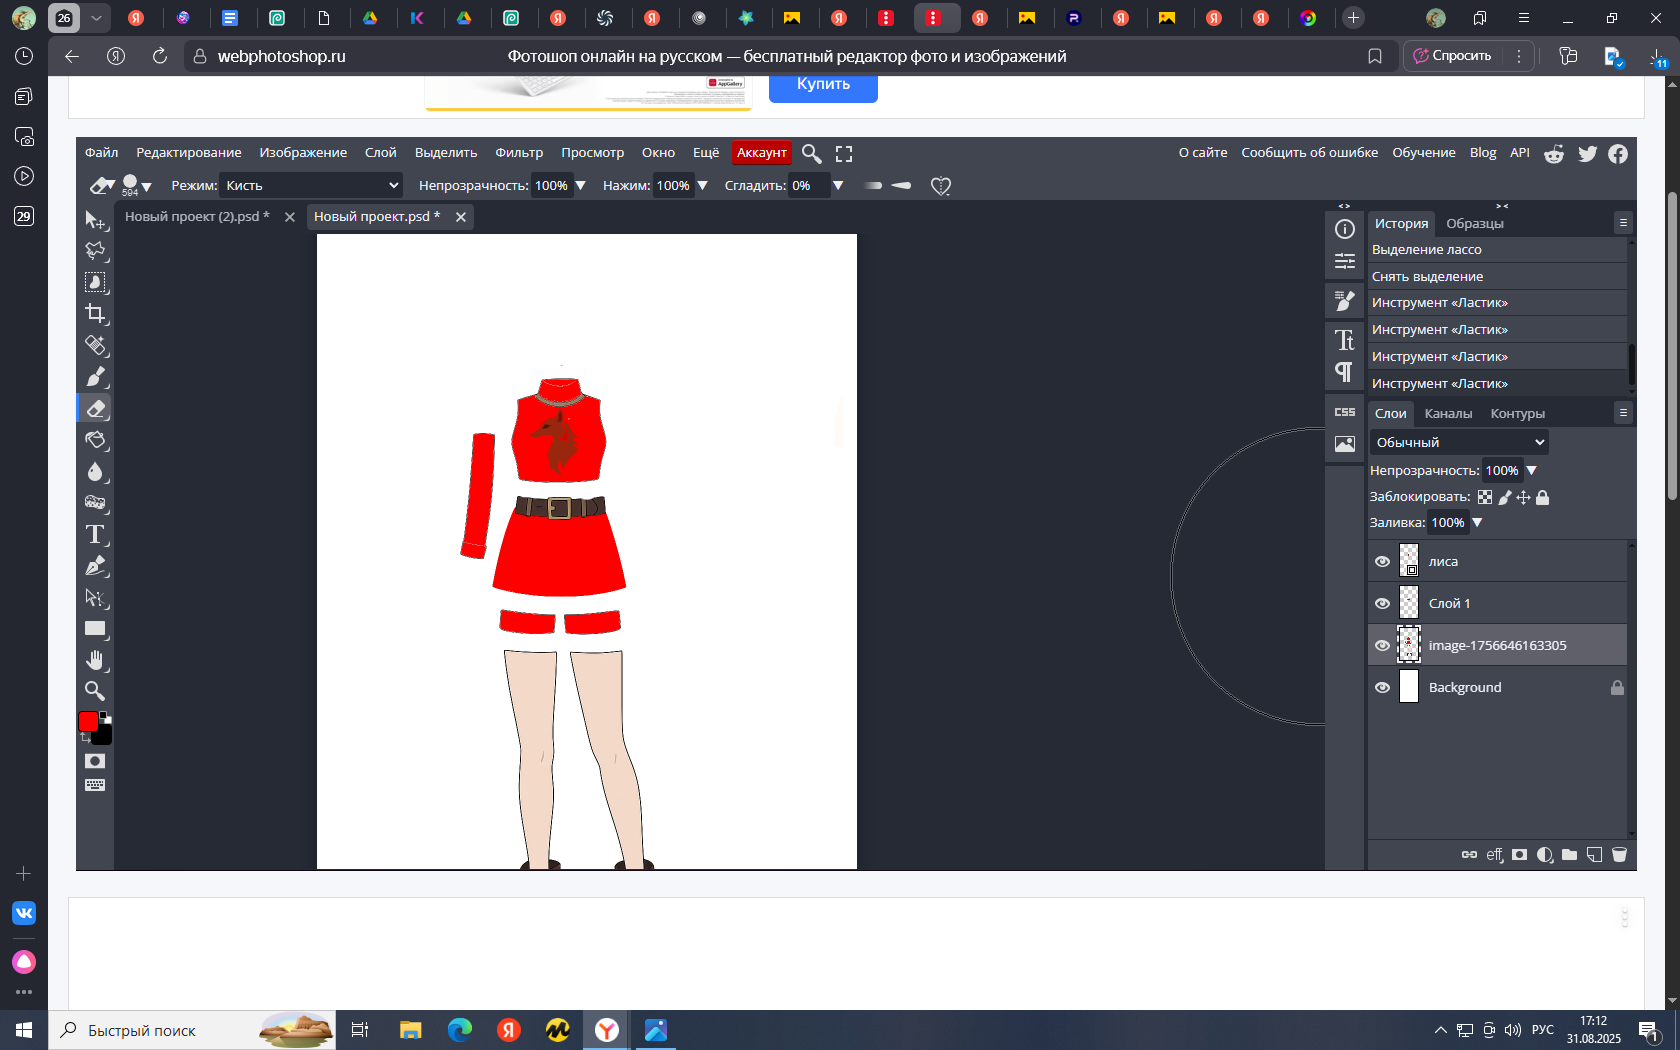Image resolution: width=1680 pixels, height=1050 pixels.
Task: Select the Brush tool in toolbar
Action: [x=95, y=377]
